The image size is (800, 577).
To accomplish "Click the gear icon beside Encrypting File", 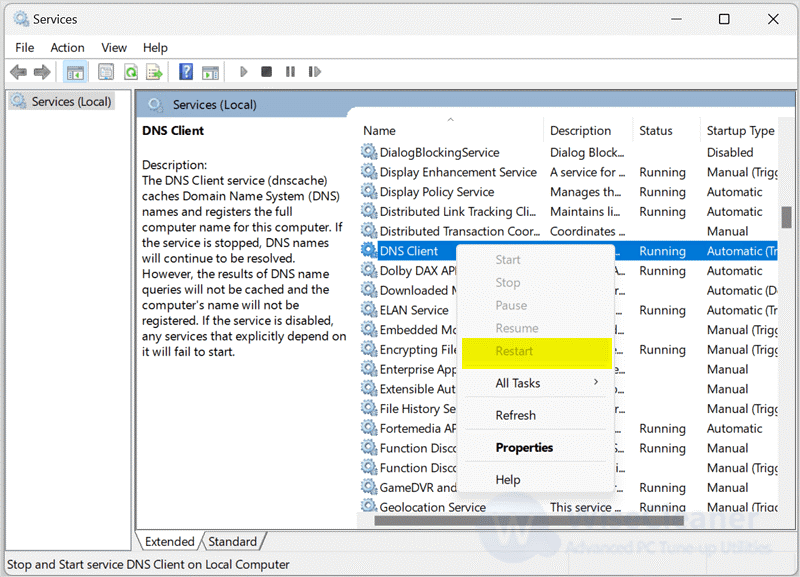I will pyautogui.click(x=368, y=349).
